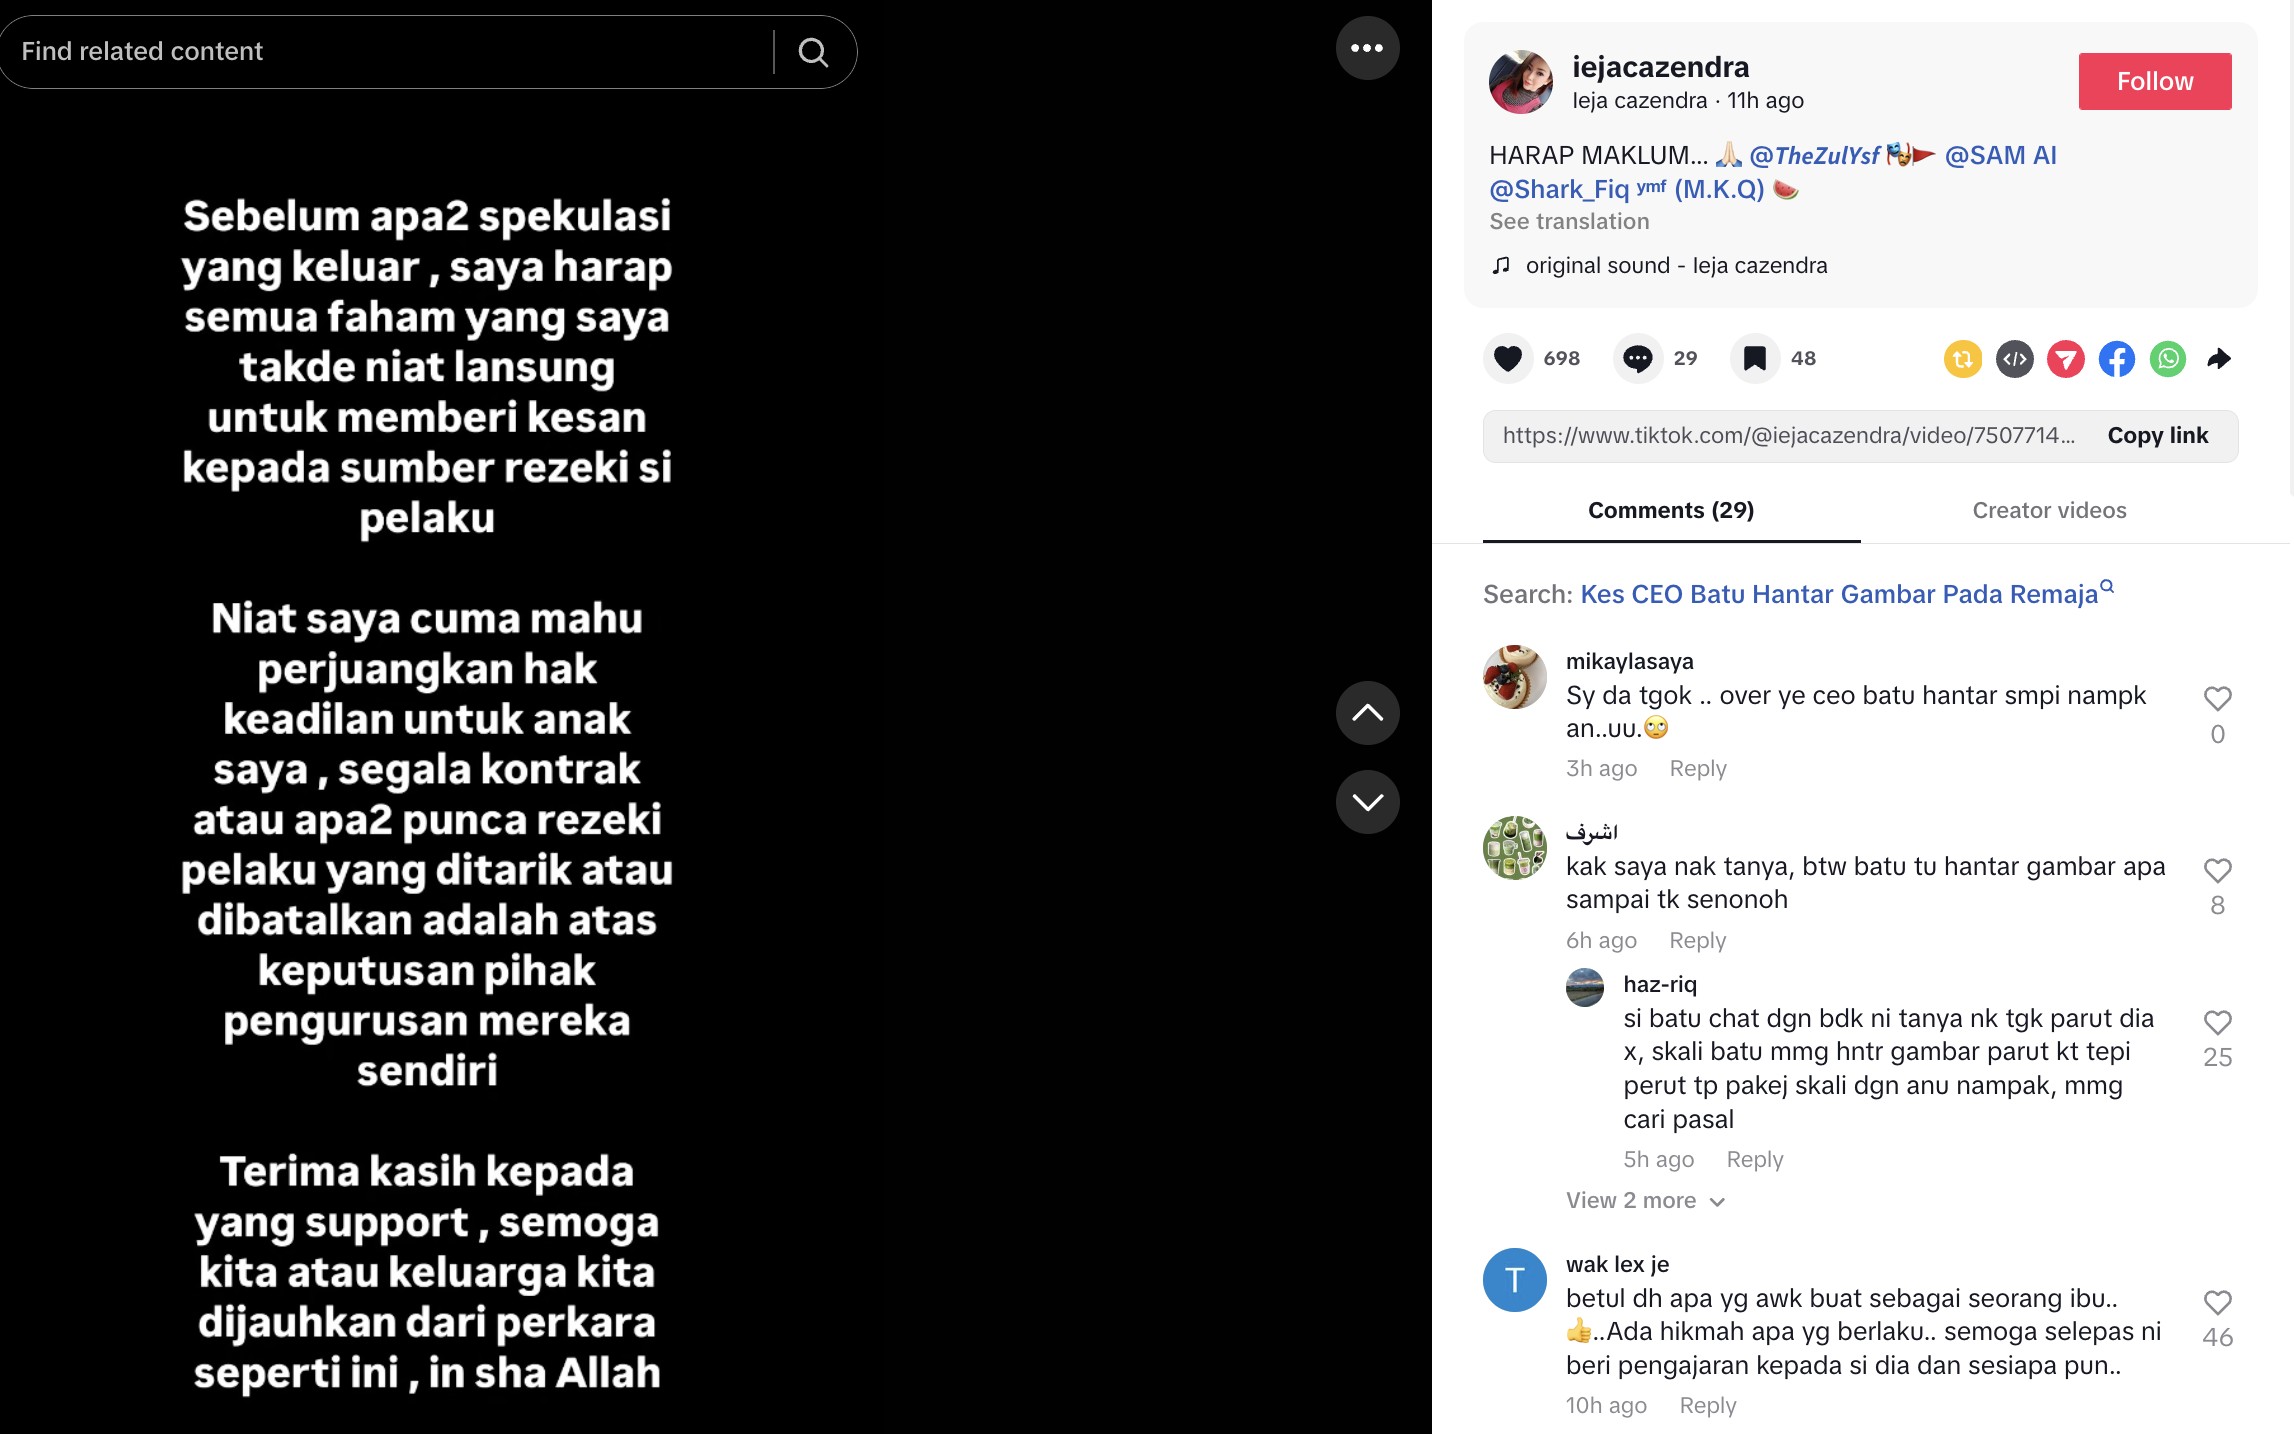Screen dimensions: 2294x1434
Task: Share to Facebook icon
Action: coord(2116,359)
